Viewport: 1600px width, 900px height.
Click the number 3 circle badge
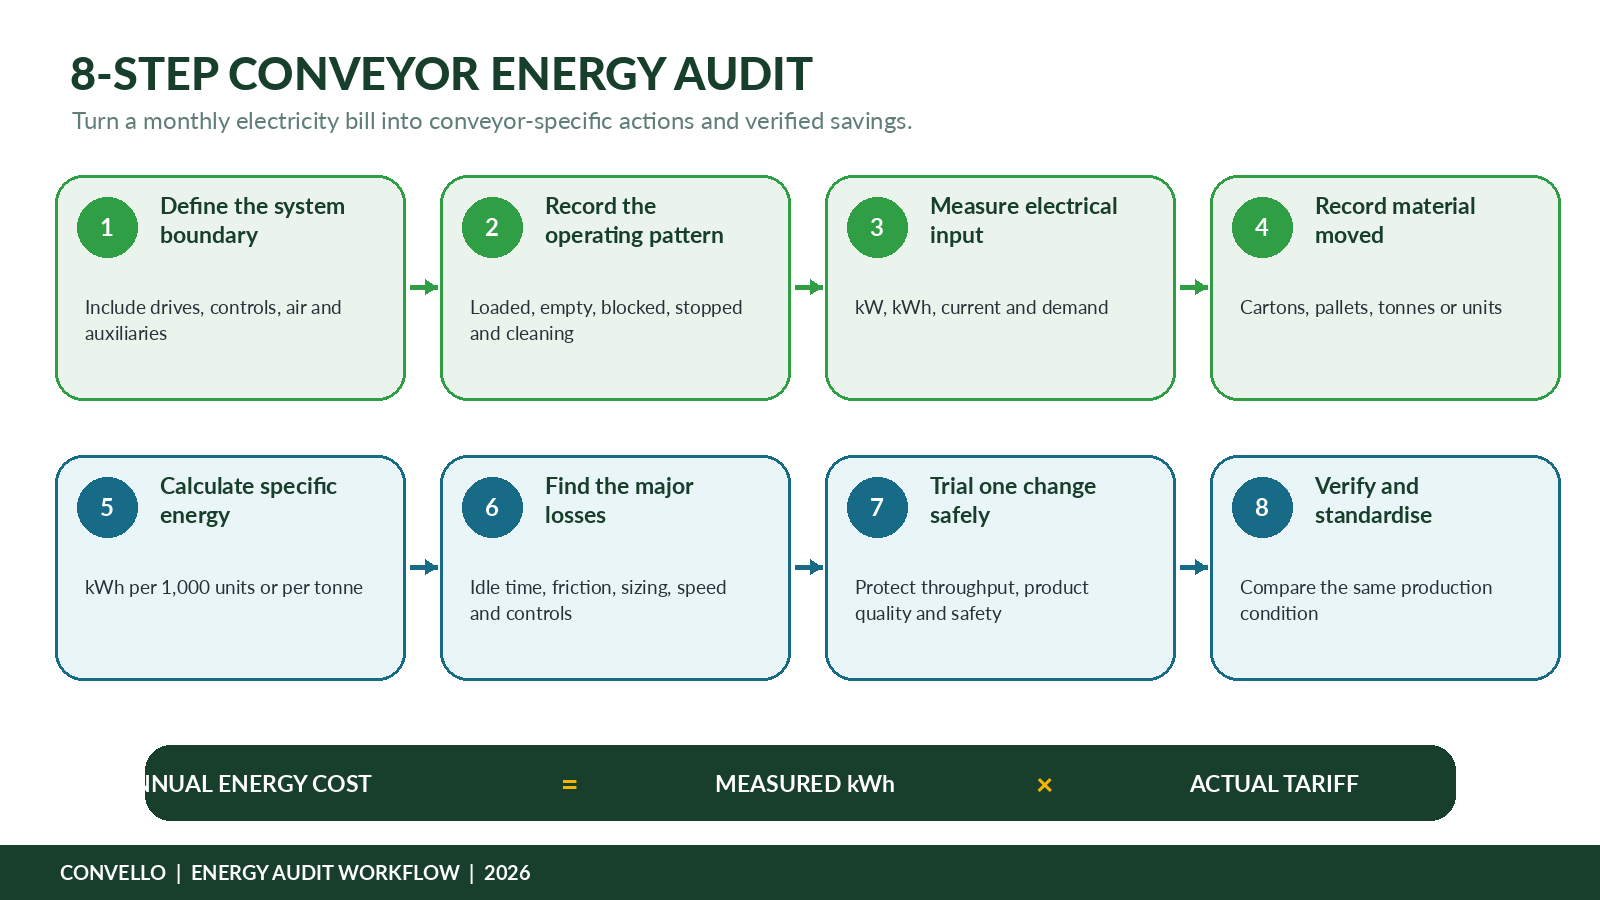tap(877, 227)
